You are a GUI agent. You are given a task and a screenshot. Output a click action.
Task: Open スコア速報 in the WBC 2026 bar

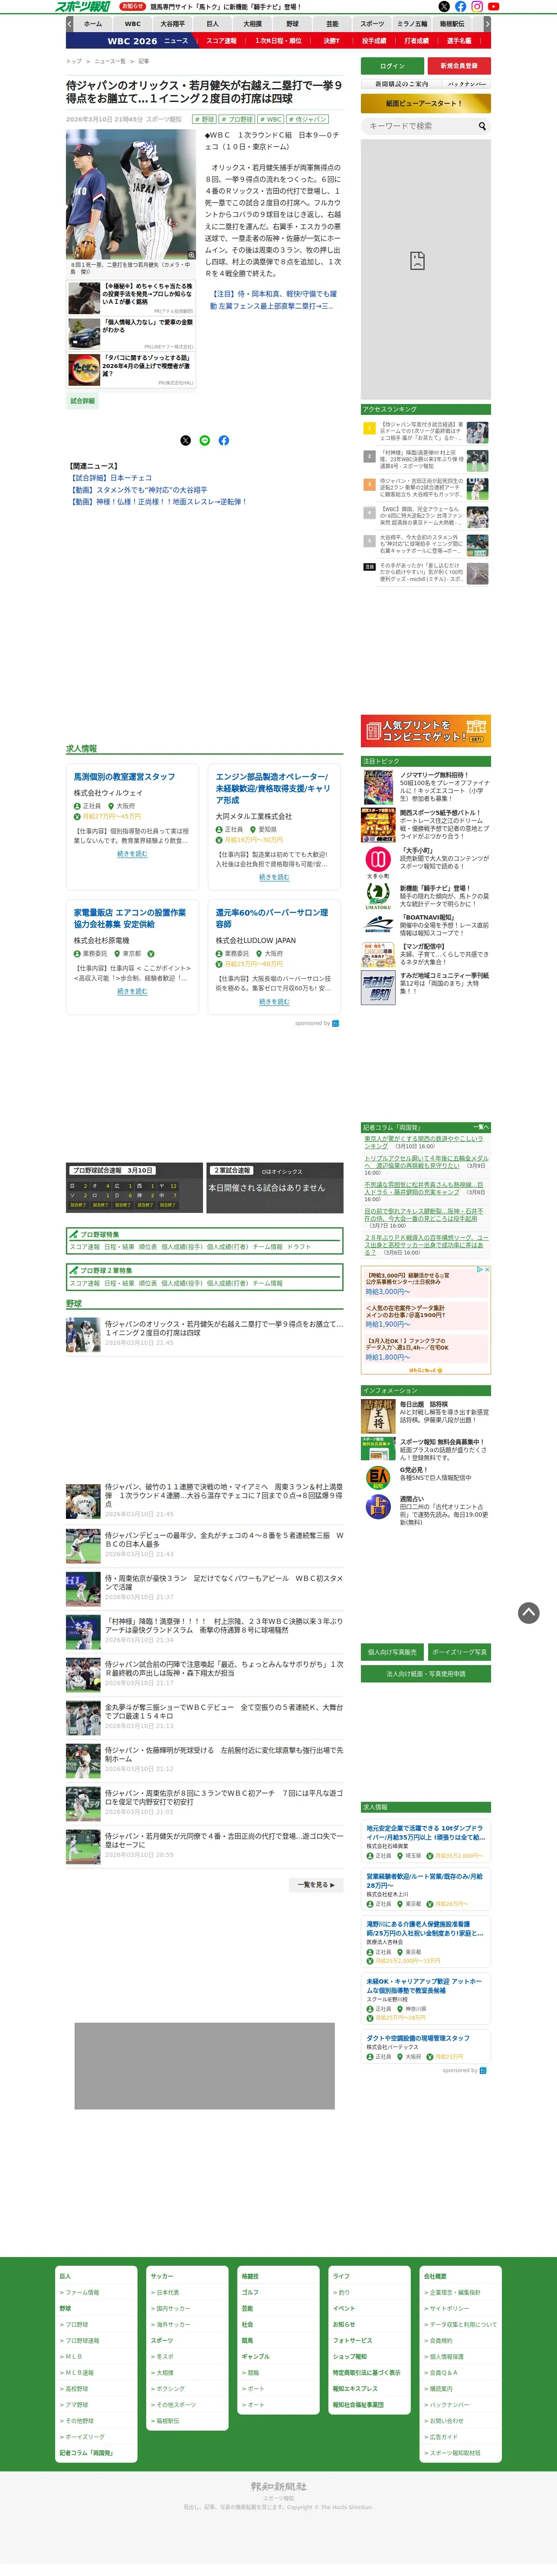coord(222,41)
